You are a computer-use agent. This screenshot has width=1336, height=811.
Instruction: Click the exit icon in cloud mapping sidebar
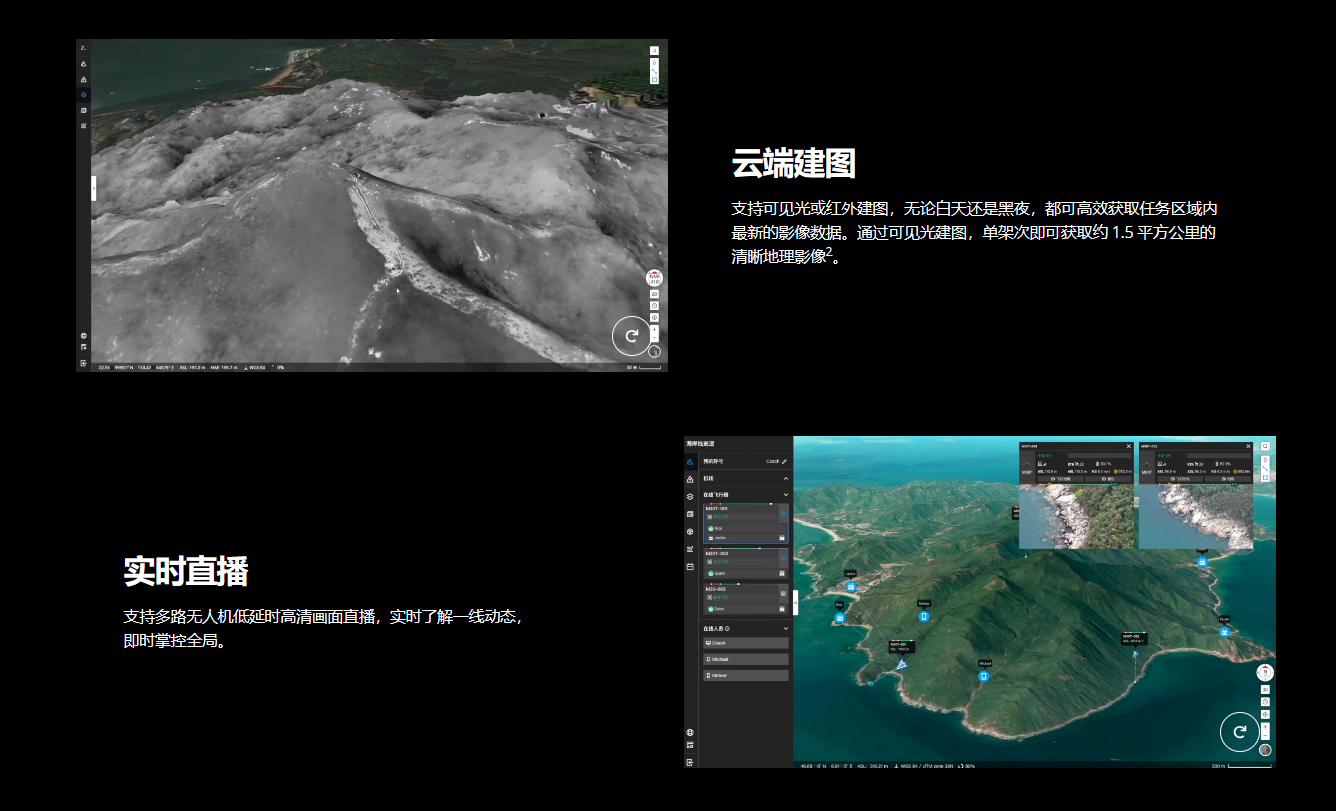coord(84,363)
